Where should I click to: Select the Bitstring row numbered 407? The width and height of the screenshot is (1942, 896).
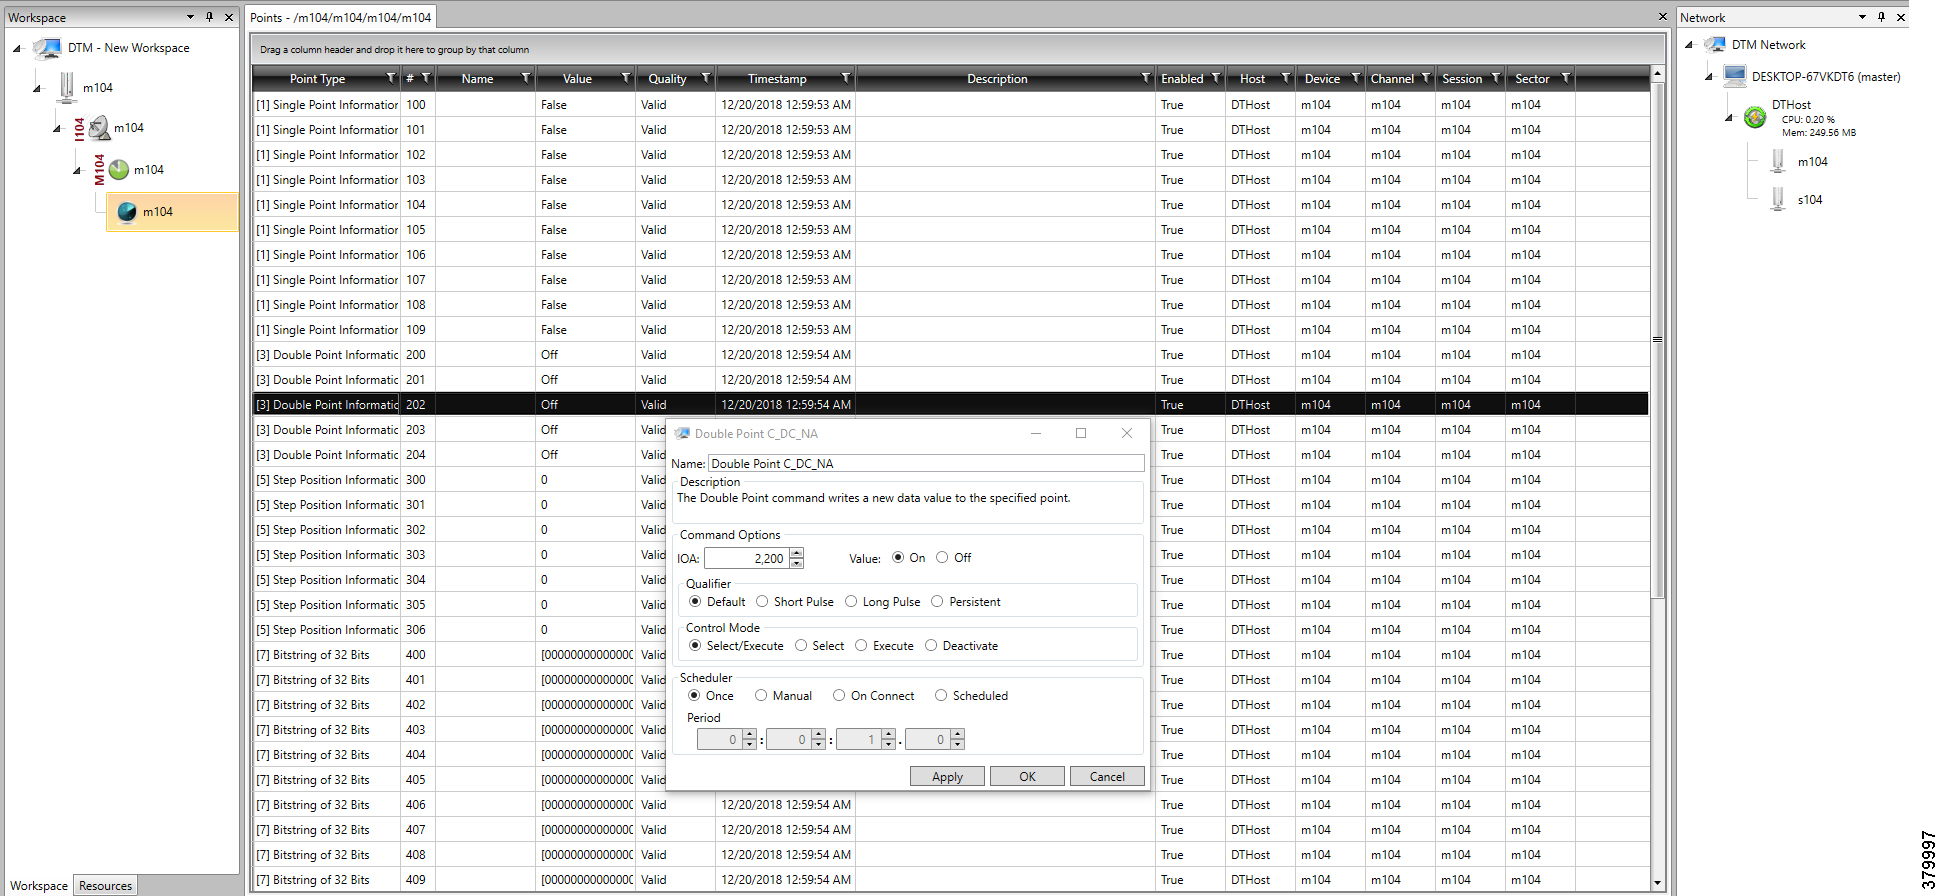click(950, 830)
